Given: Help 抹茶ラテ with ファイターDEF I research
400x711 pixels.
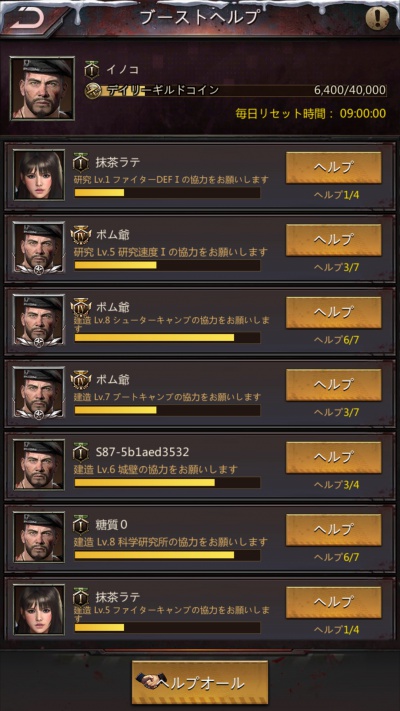Looking at the screenshot, I should (333, 167).
